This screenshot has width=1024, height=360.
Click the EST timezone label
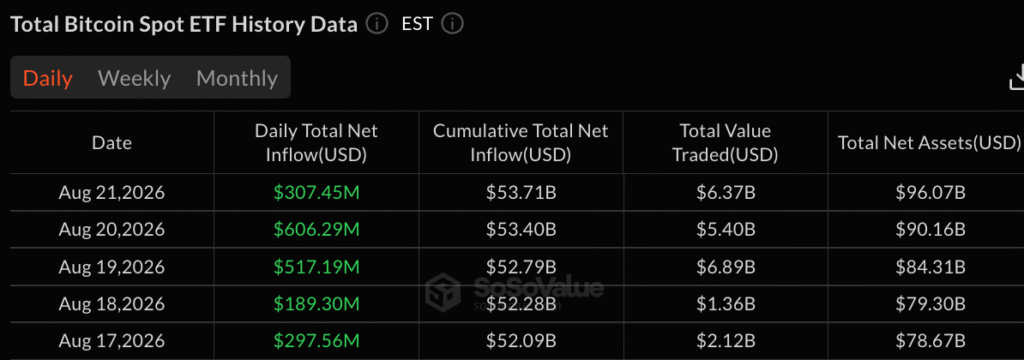[417, 24]
